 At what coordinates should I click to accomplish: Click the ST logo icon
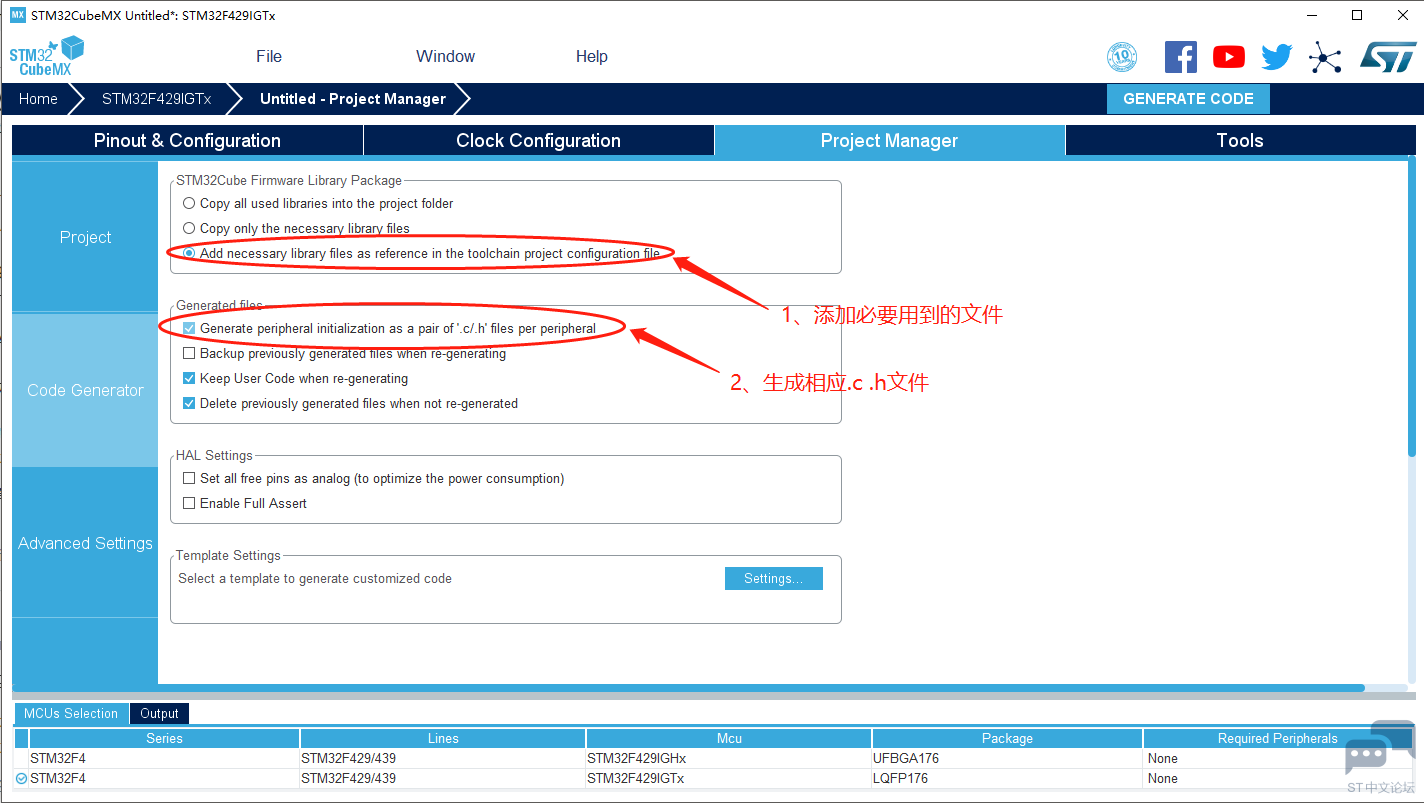1388,57
